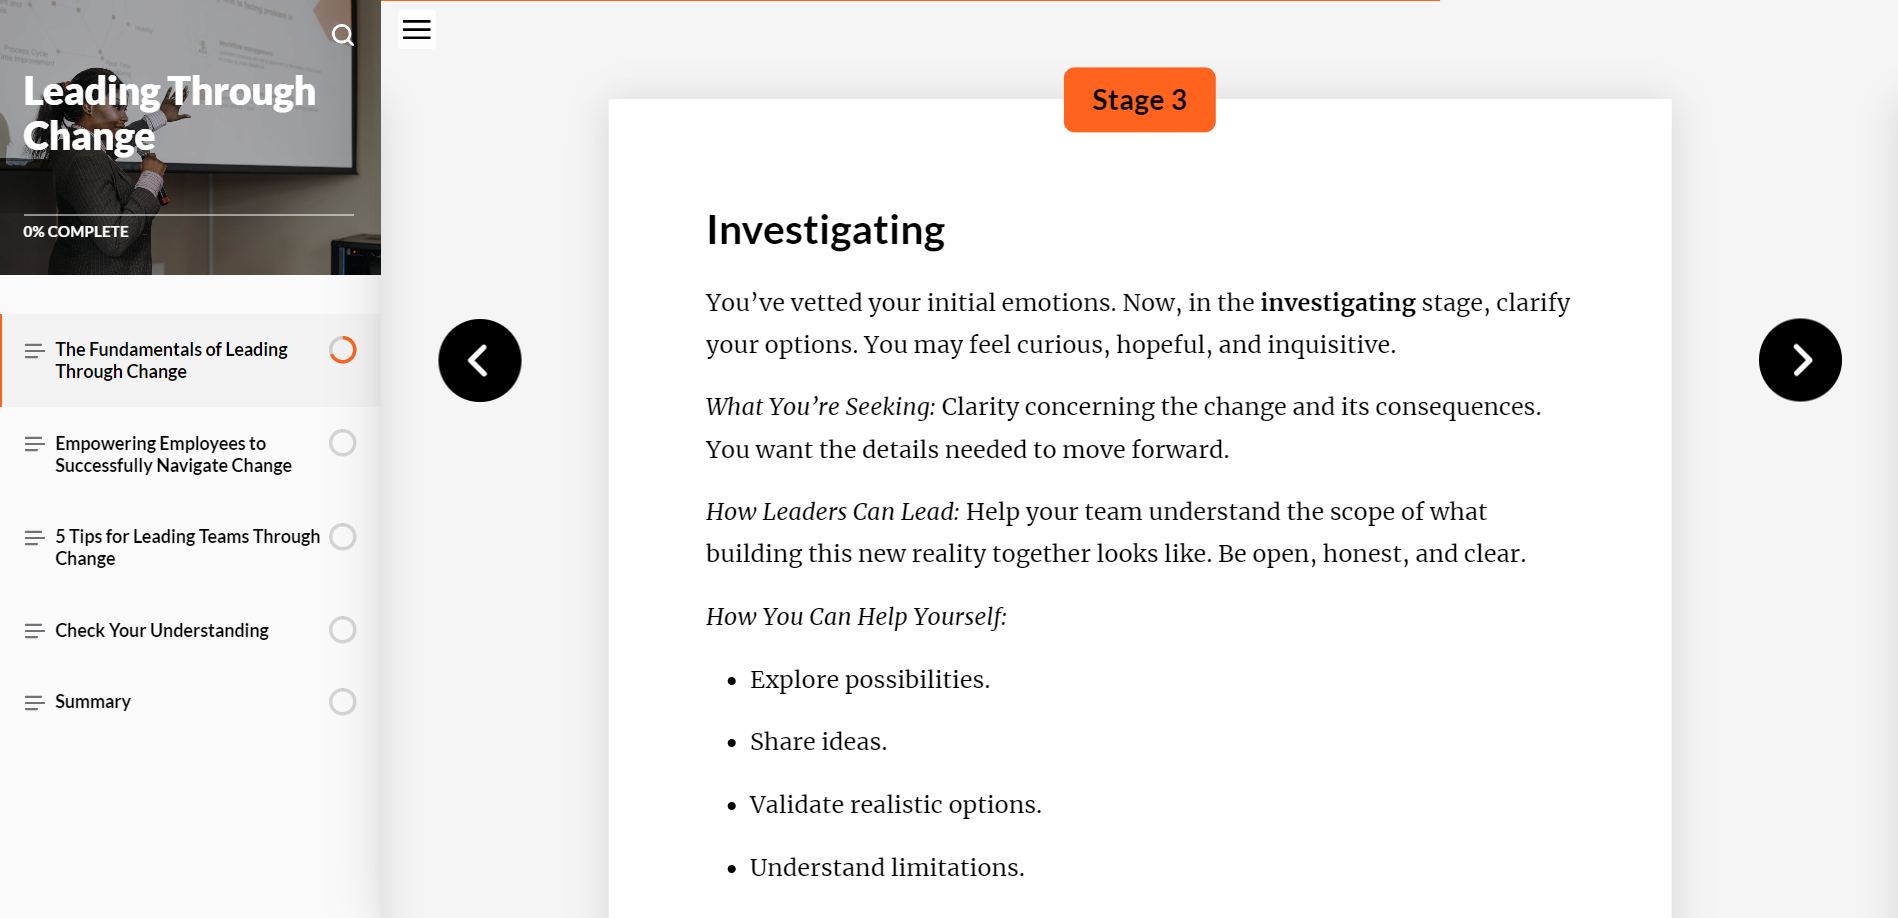Click the lines icon beside Summary
This screenshot has height=918, width=1898.
coord(35,703)
